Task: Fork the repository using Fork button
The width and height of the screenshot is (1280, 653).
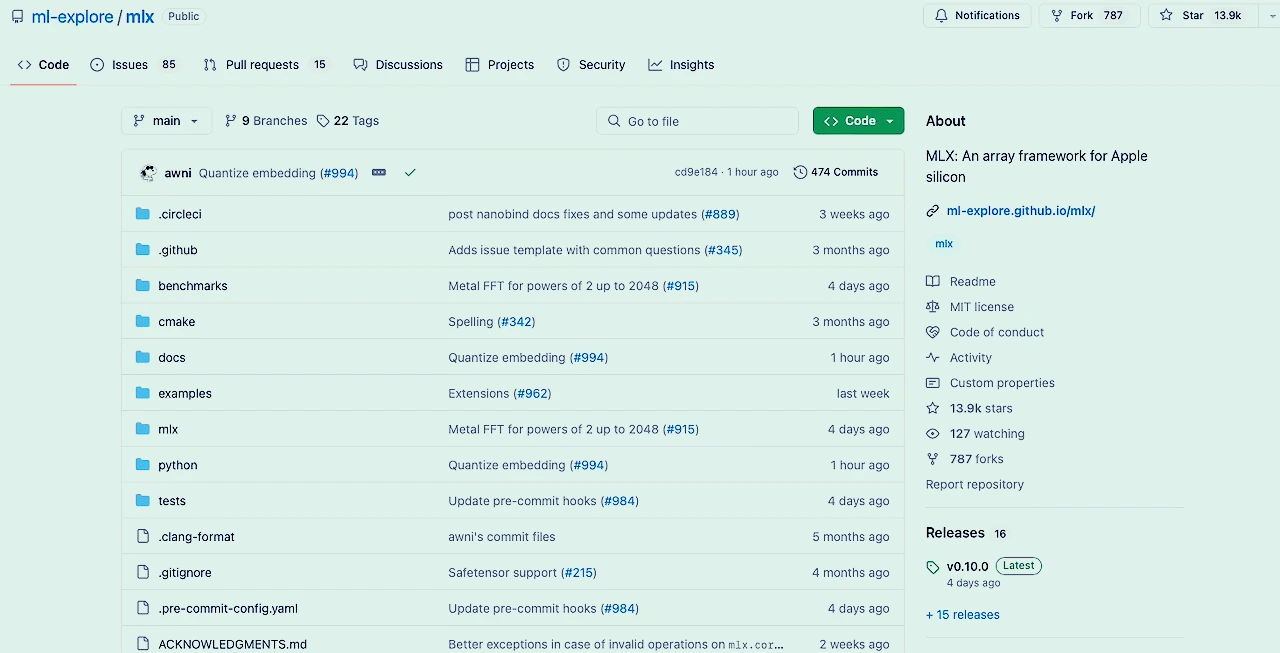Action: click(1089, 16)
